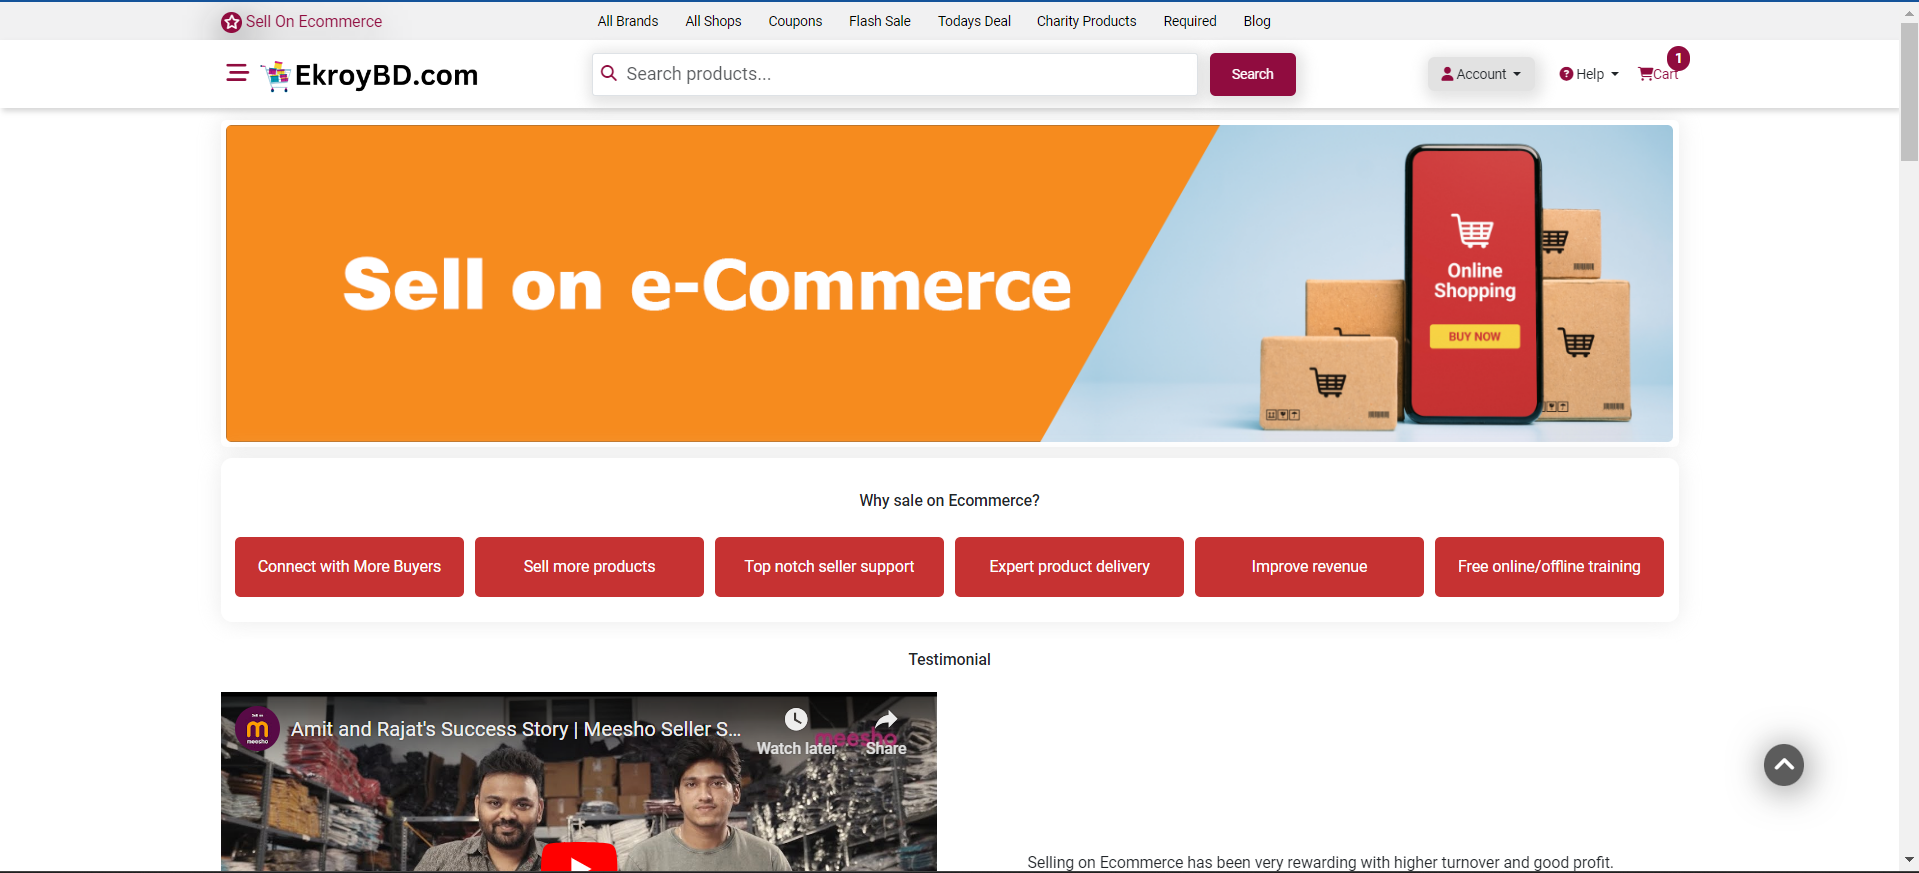Open the Charity Products menu item
Image resolution: width=1919 pixels, height=873 pixels.
point(1086,21)
